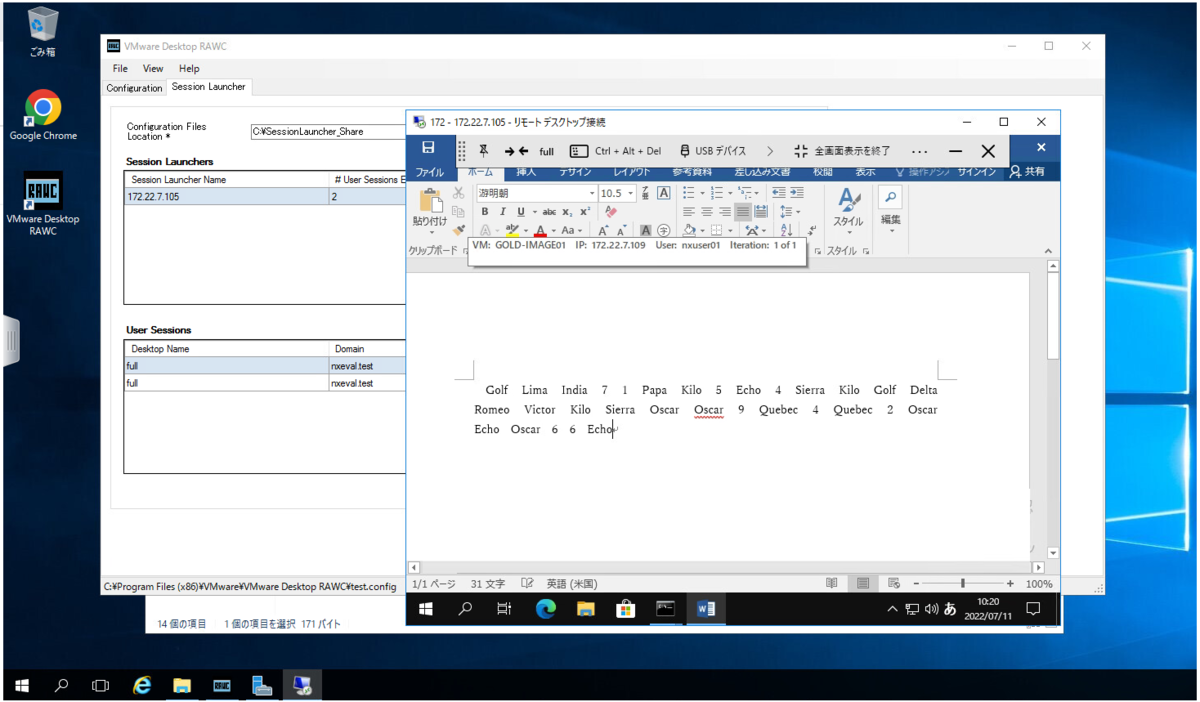Click the zoom out minus button
The width and height of the screenshot is (1200, 702).
click(x=916, y=583)
